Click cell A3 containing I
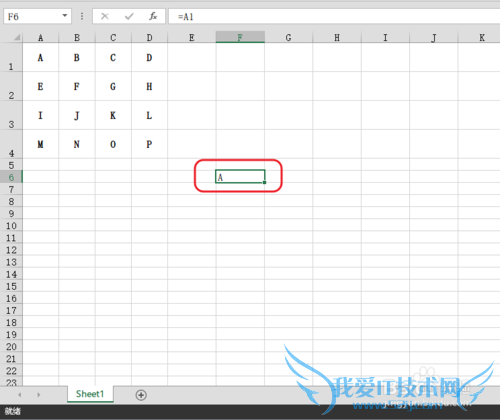The width and height of the screenshot is (500, 420). 40,115
